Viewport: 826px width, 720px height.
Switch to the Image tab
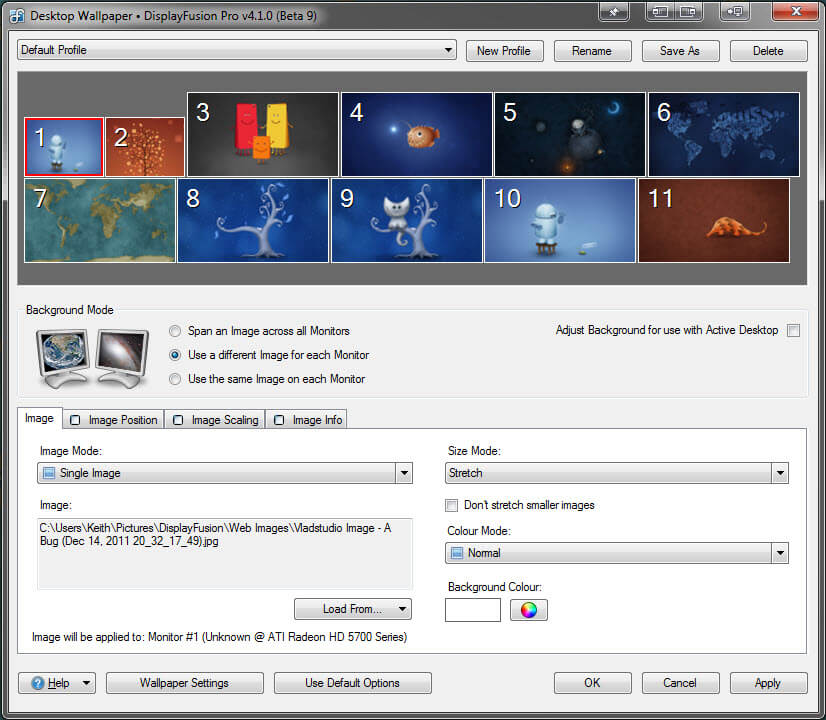[x=40, y=418]
